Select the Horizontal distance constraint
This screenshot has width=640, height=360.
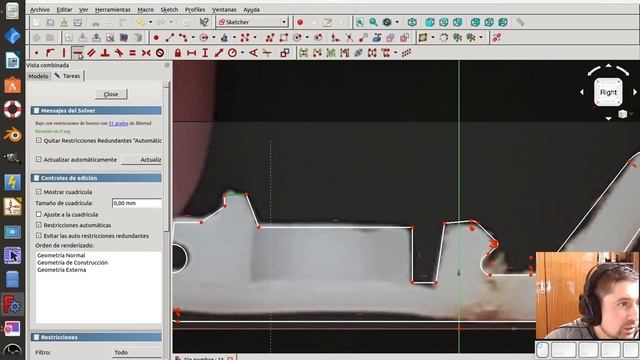tap(191, 53)
